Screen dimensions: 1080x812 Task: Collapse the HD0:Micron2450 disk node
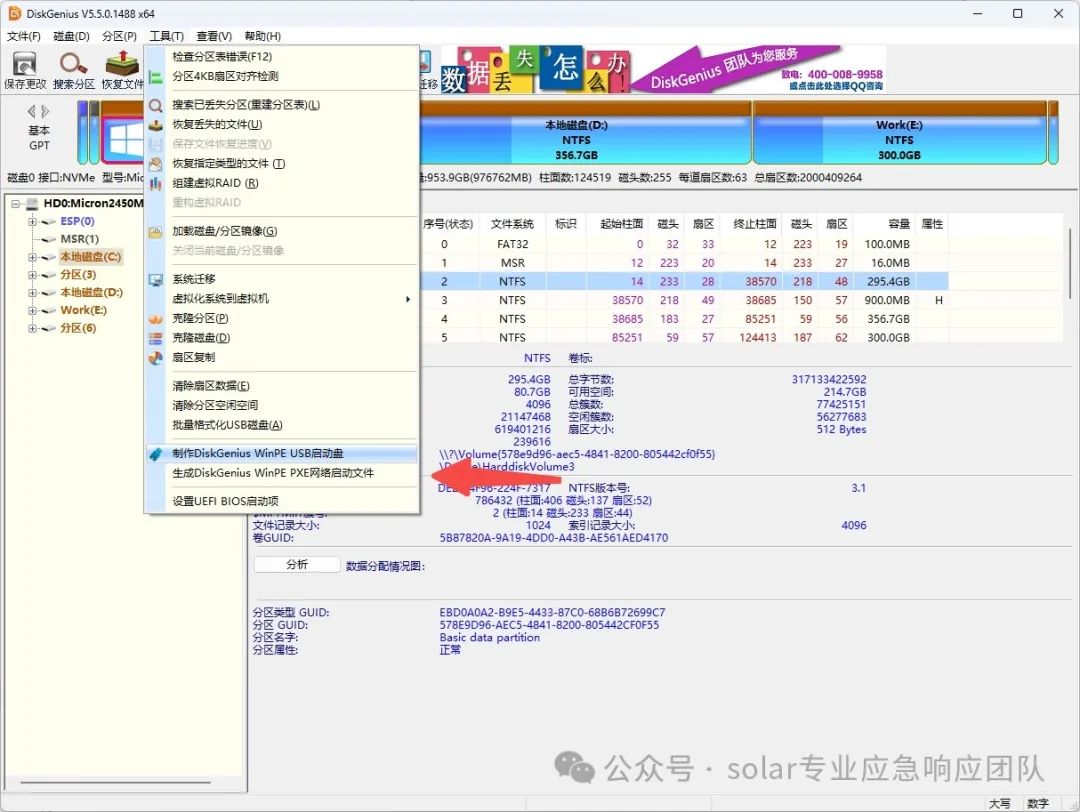[x=16, y=204]
